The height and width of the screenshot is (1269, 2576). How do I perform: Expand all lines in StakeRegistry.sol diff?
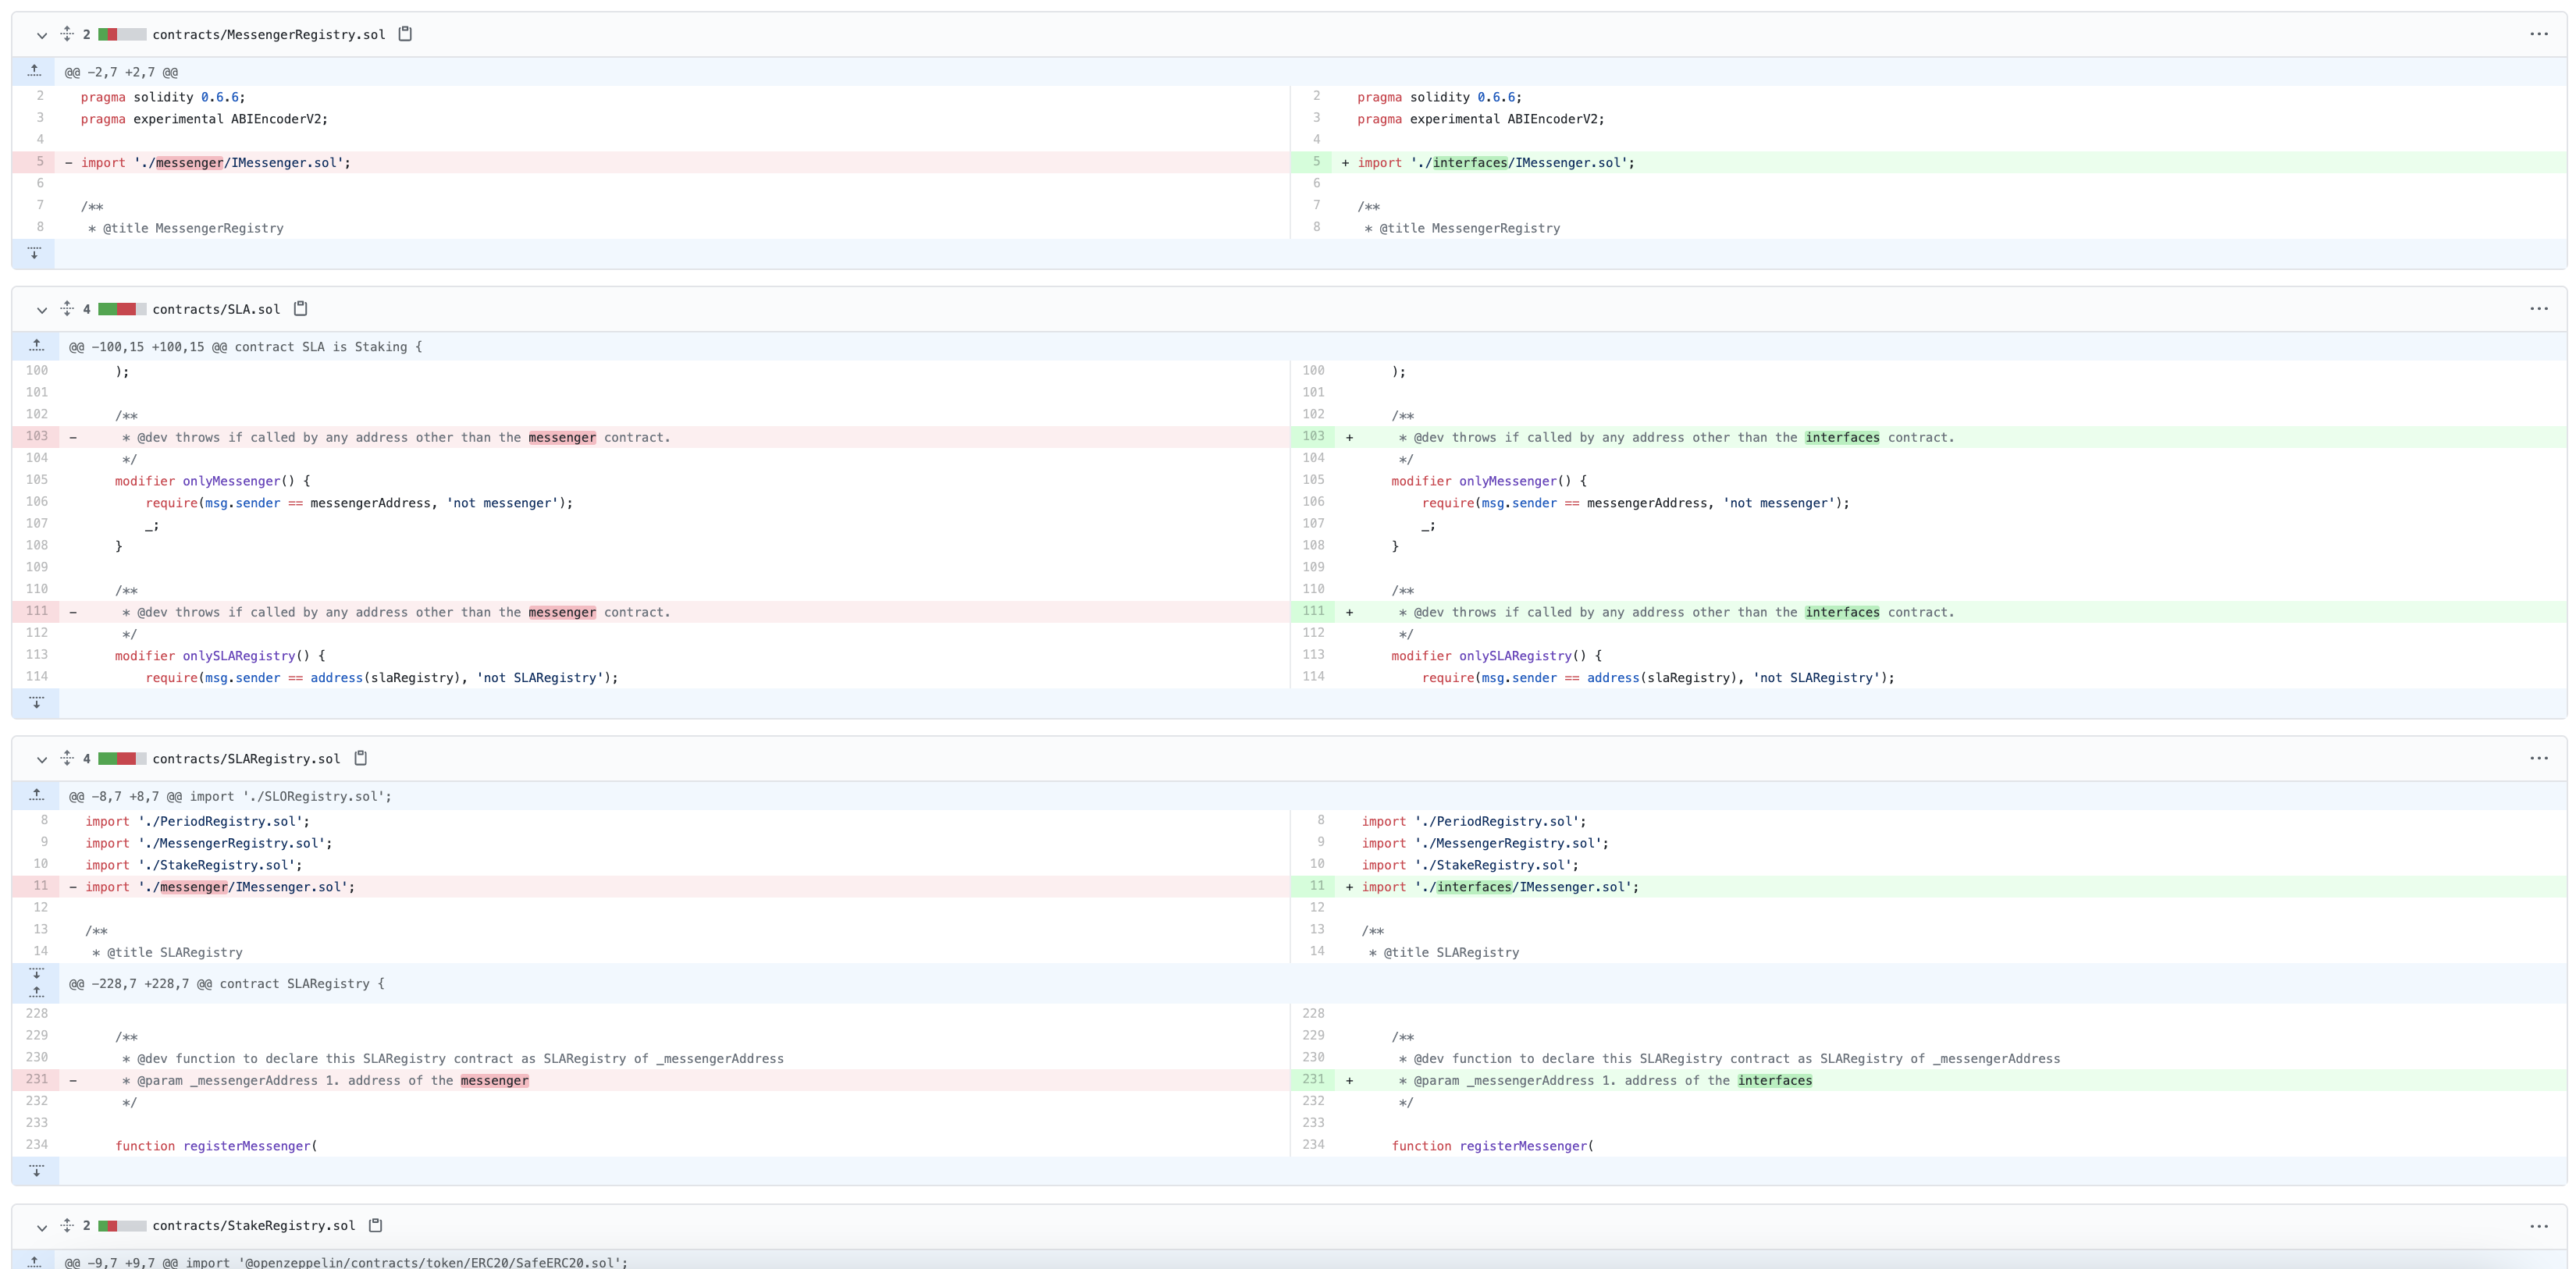67,1225
